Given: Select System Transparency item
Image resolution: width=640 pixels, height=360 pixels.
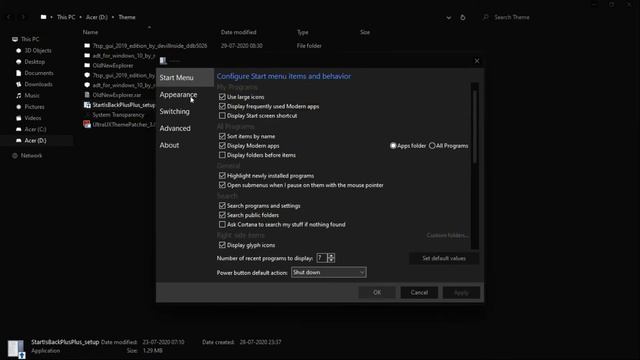Looking at the screenshot, I should click(x=118, y=115).
